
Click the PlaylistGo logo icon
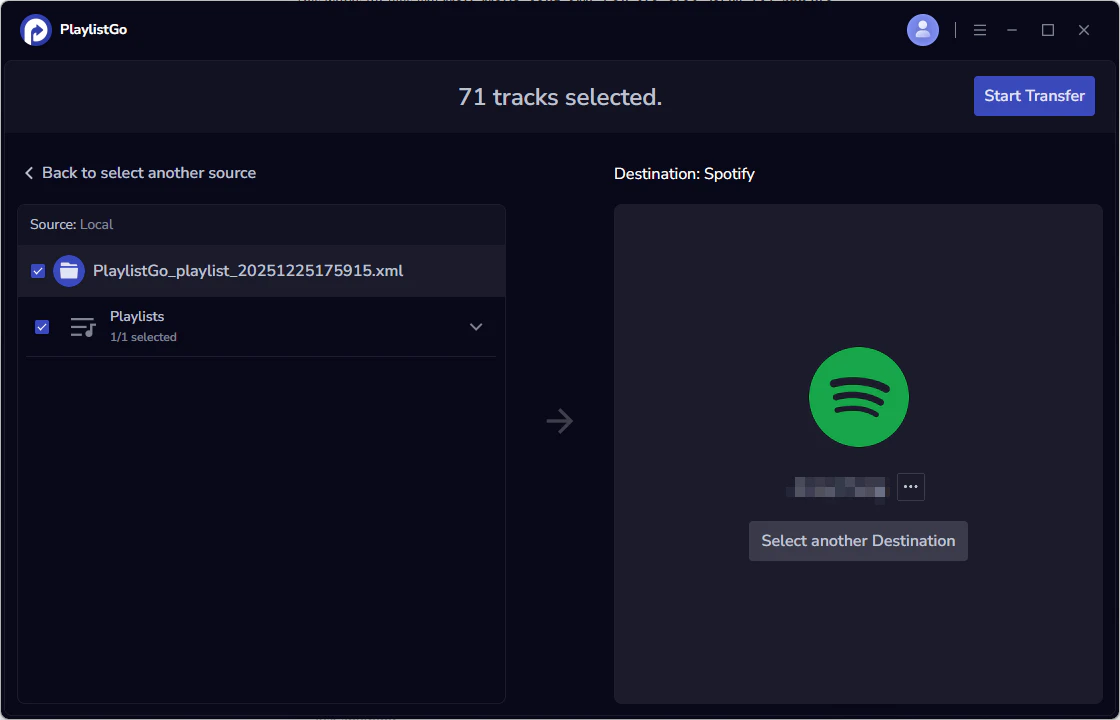pyautogui.click(x=37, y=30)
